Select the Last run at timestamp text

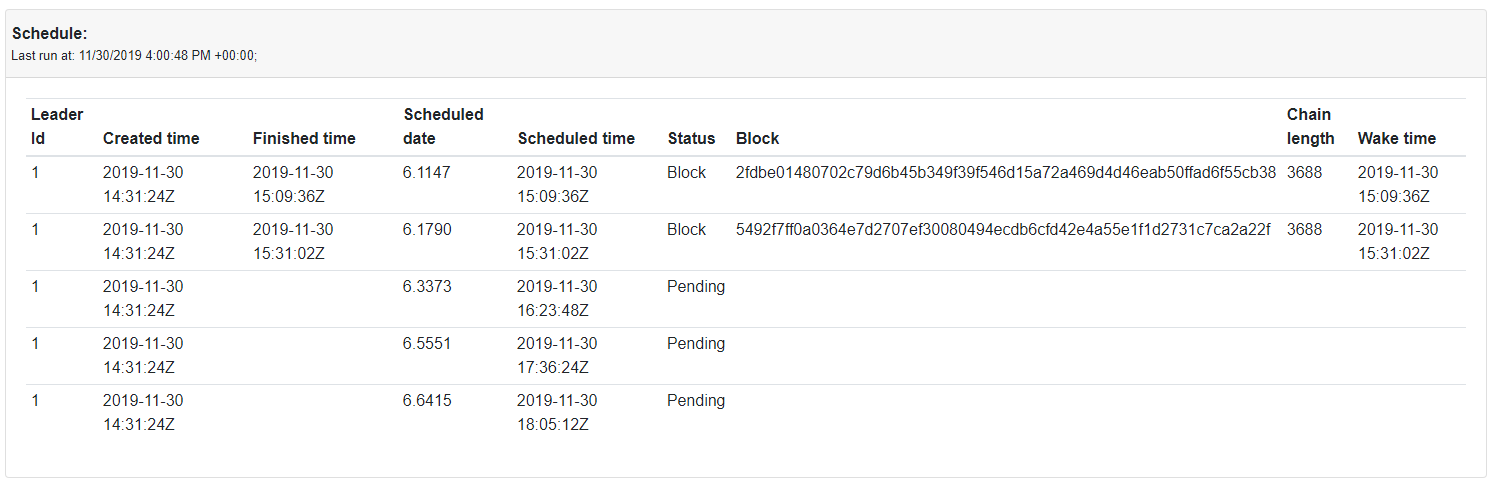134,56
